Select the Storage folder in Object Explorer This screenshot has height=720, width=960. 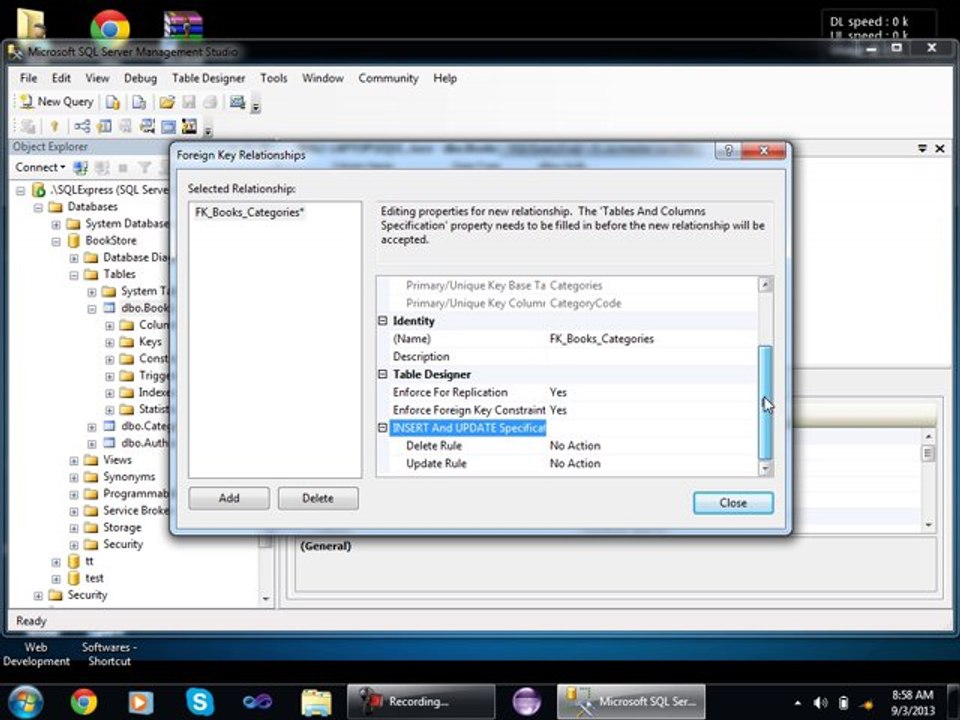click(121, 528)
